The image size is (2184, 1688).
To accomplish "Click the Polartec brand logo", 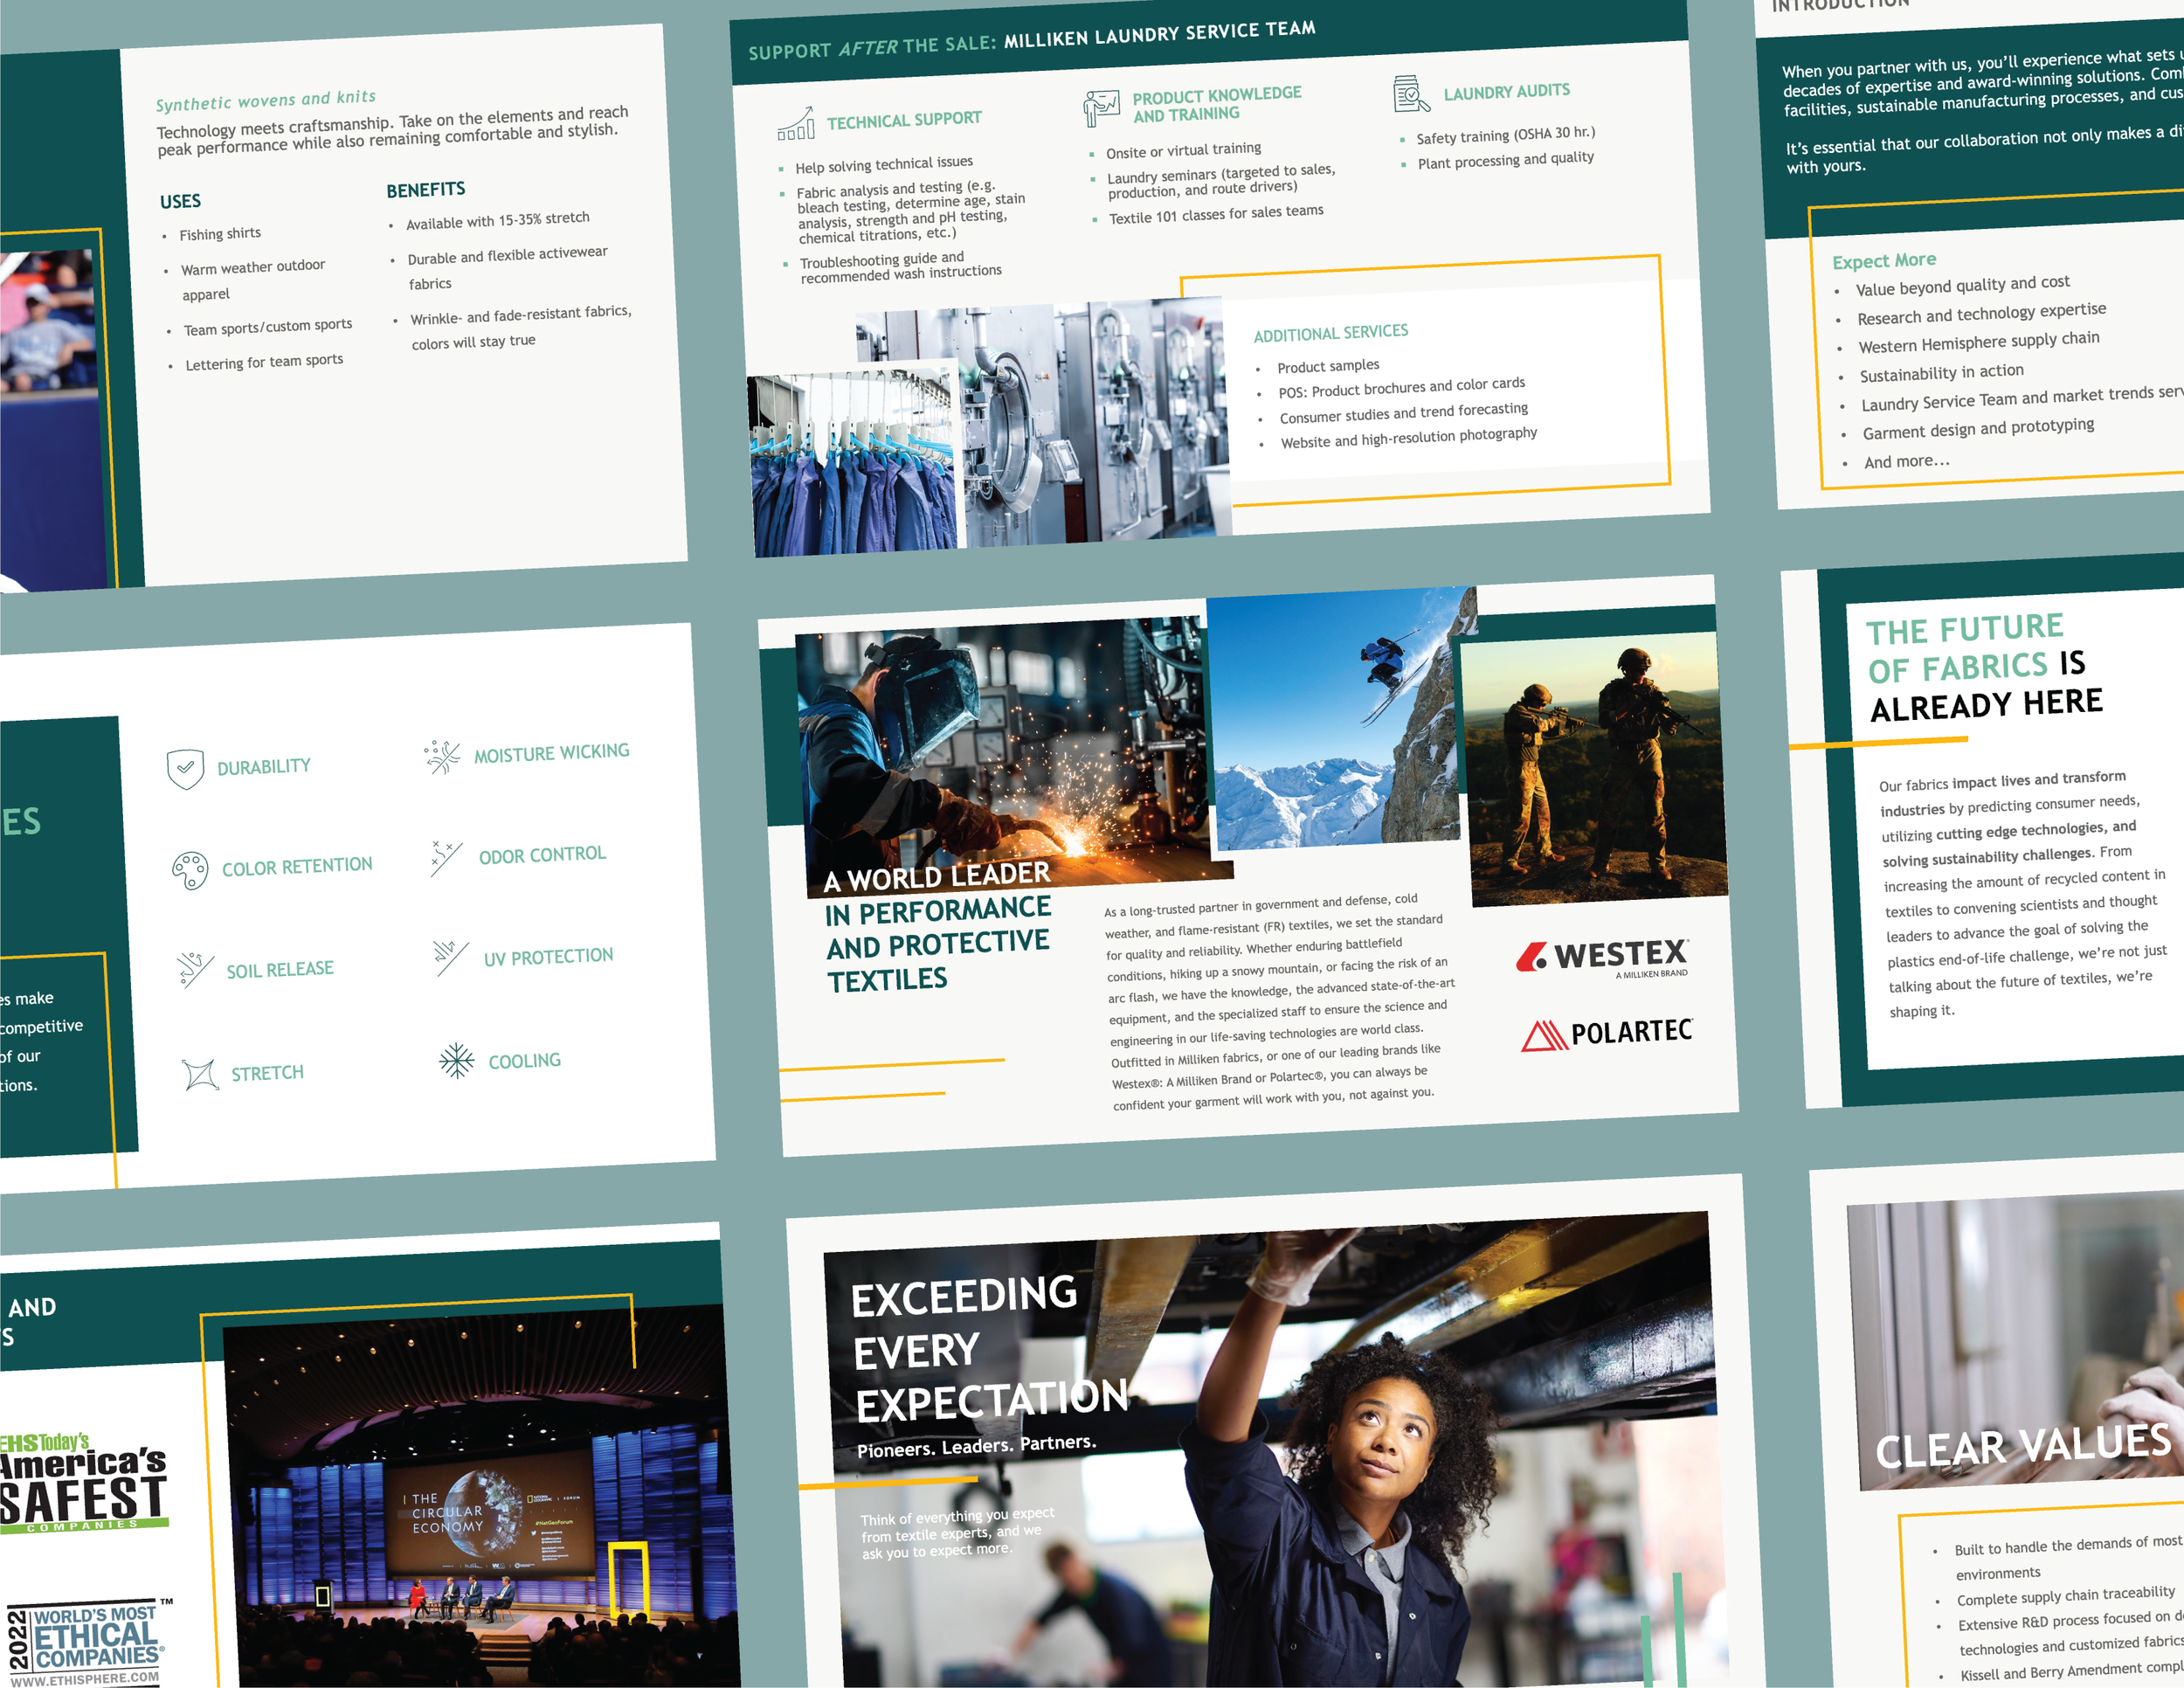I will [x=1606, y=1034].
